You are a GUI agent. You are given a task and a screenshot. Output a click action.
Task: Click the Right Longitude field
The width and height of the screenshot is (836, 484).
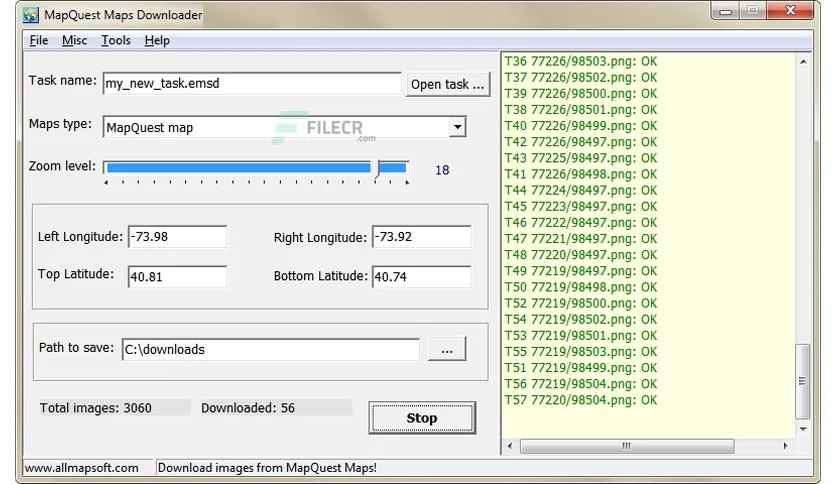pyautogui.click(x=421, y=237)
